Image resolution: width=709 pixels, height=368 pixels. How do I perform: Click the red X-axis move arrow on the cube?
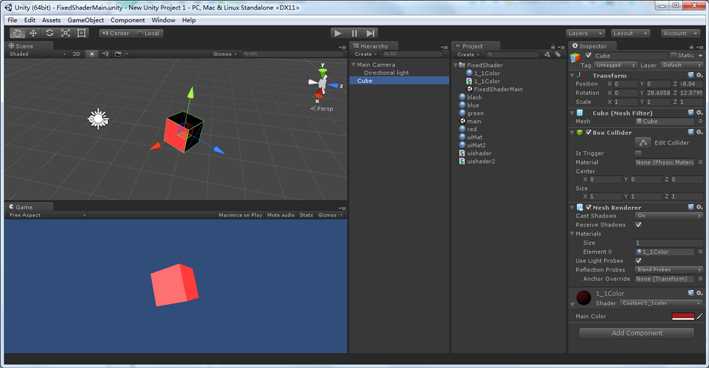pos(155,146)
